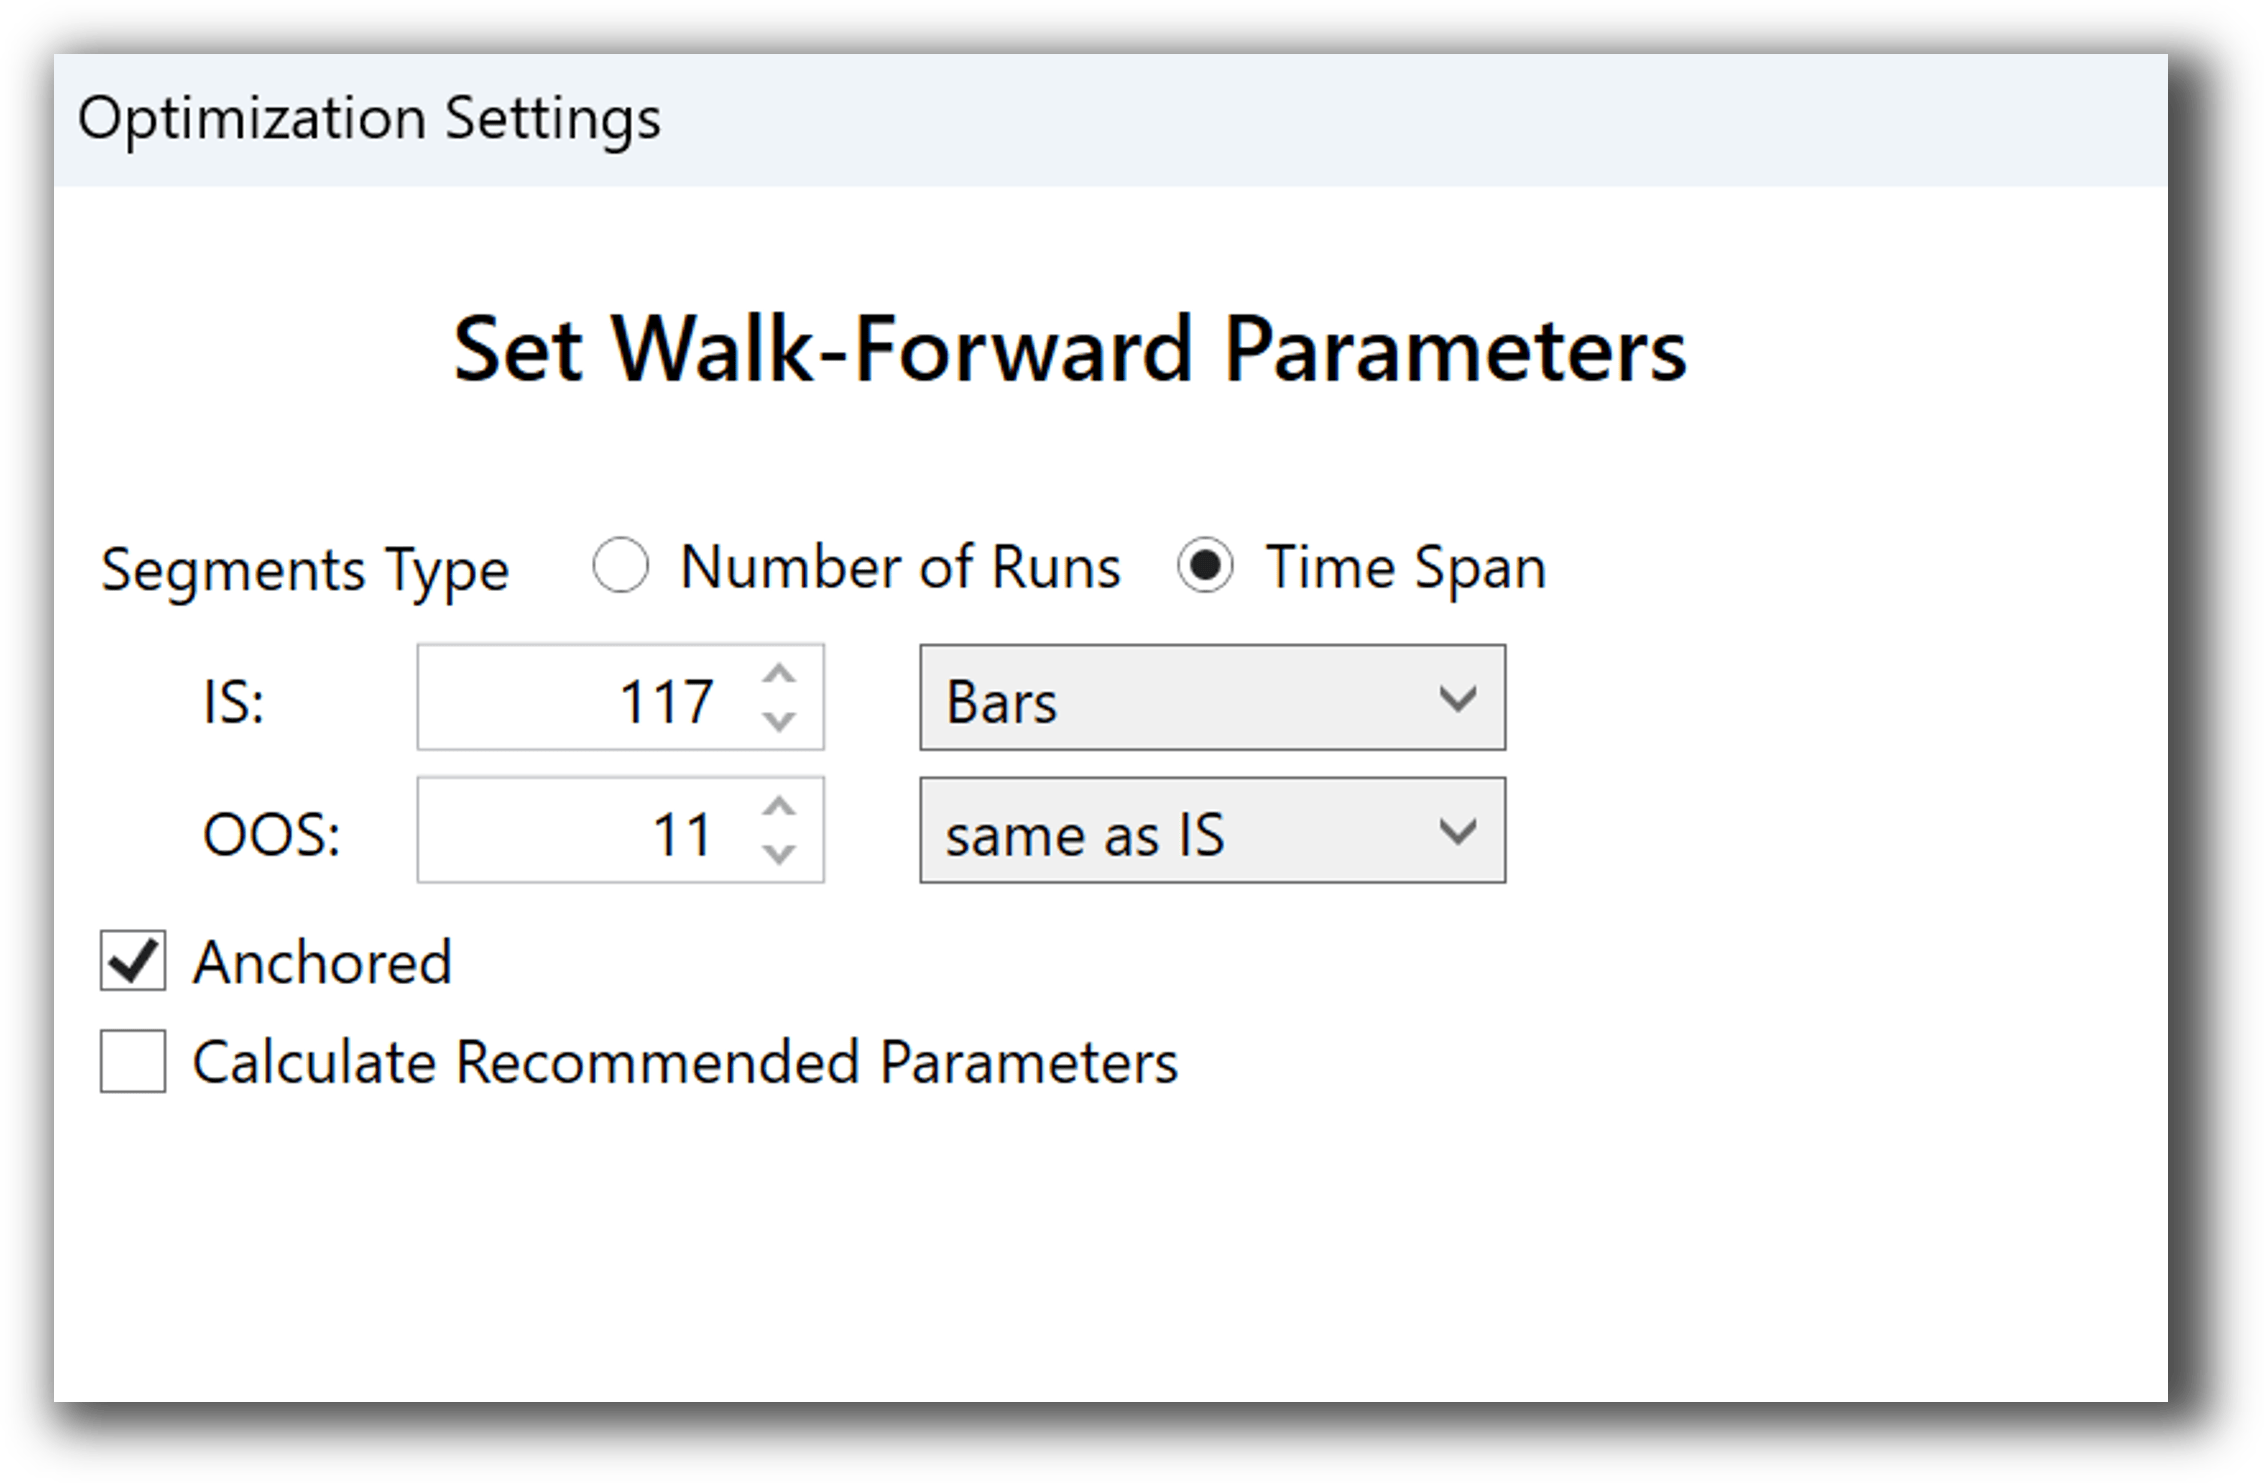
Task: Click the chevron on the Bars combo box
Action: (1457, 698)
